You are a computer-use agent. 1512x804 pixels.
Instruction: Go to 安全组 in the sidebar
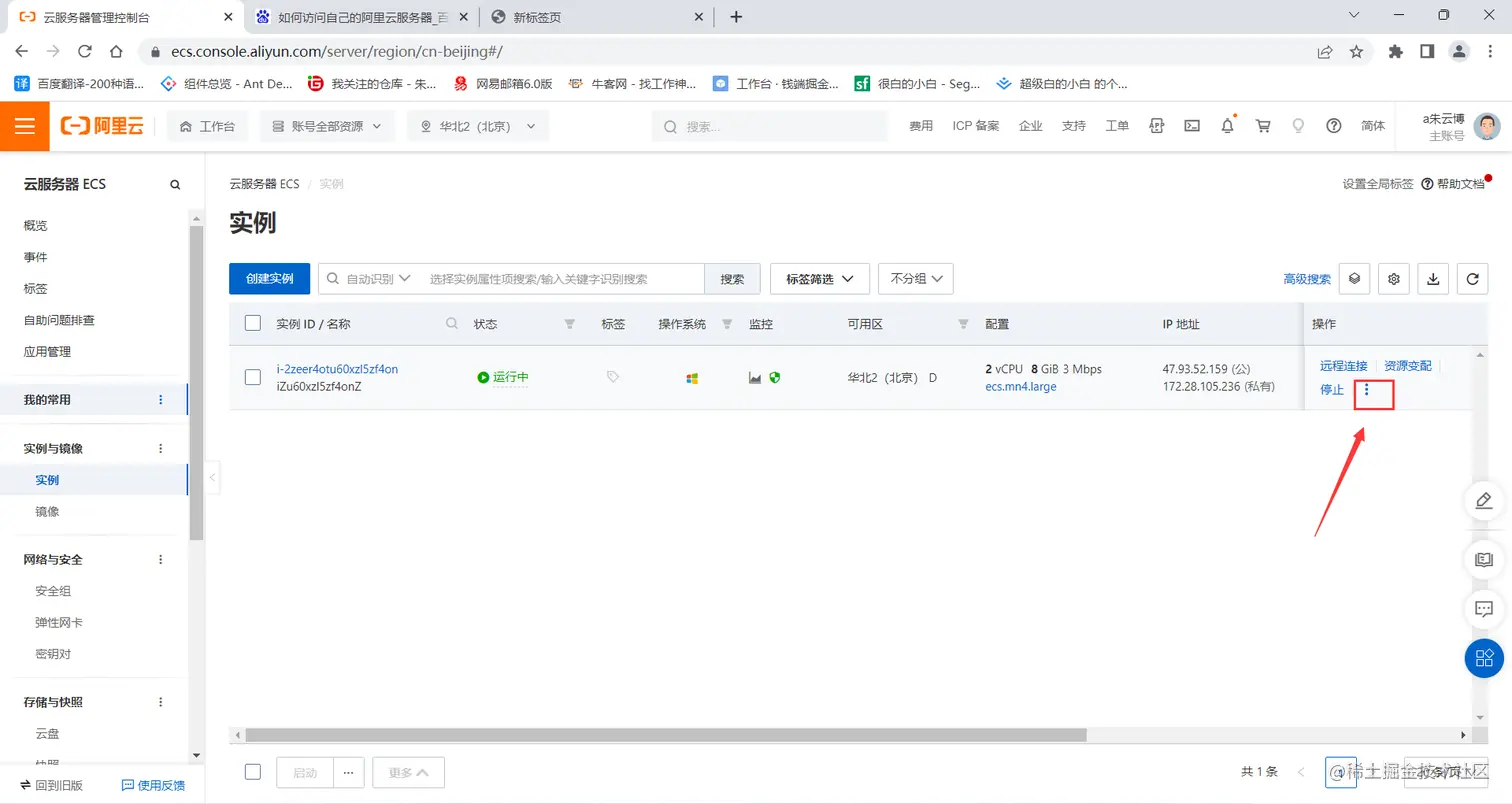[53, 591]
